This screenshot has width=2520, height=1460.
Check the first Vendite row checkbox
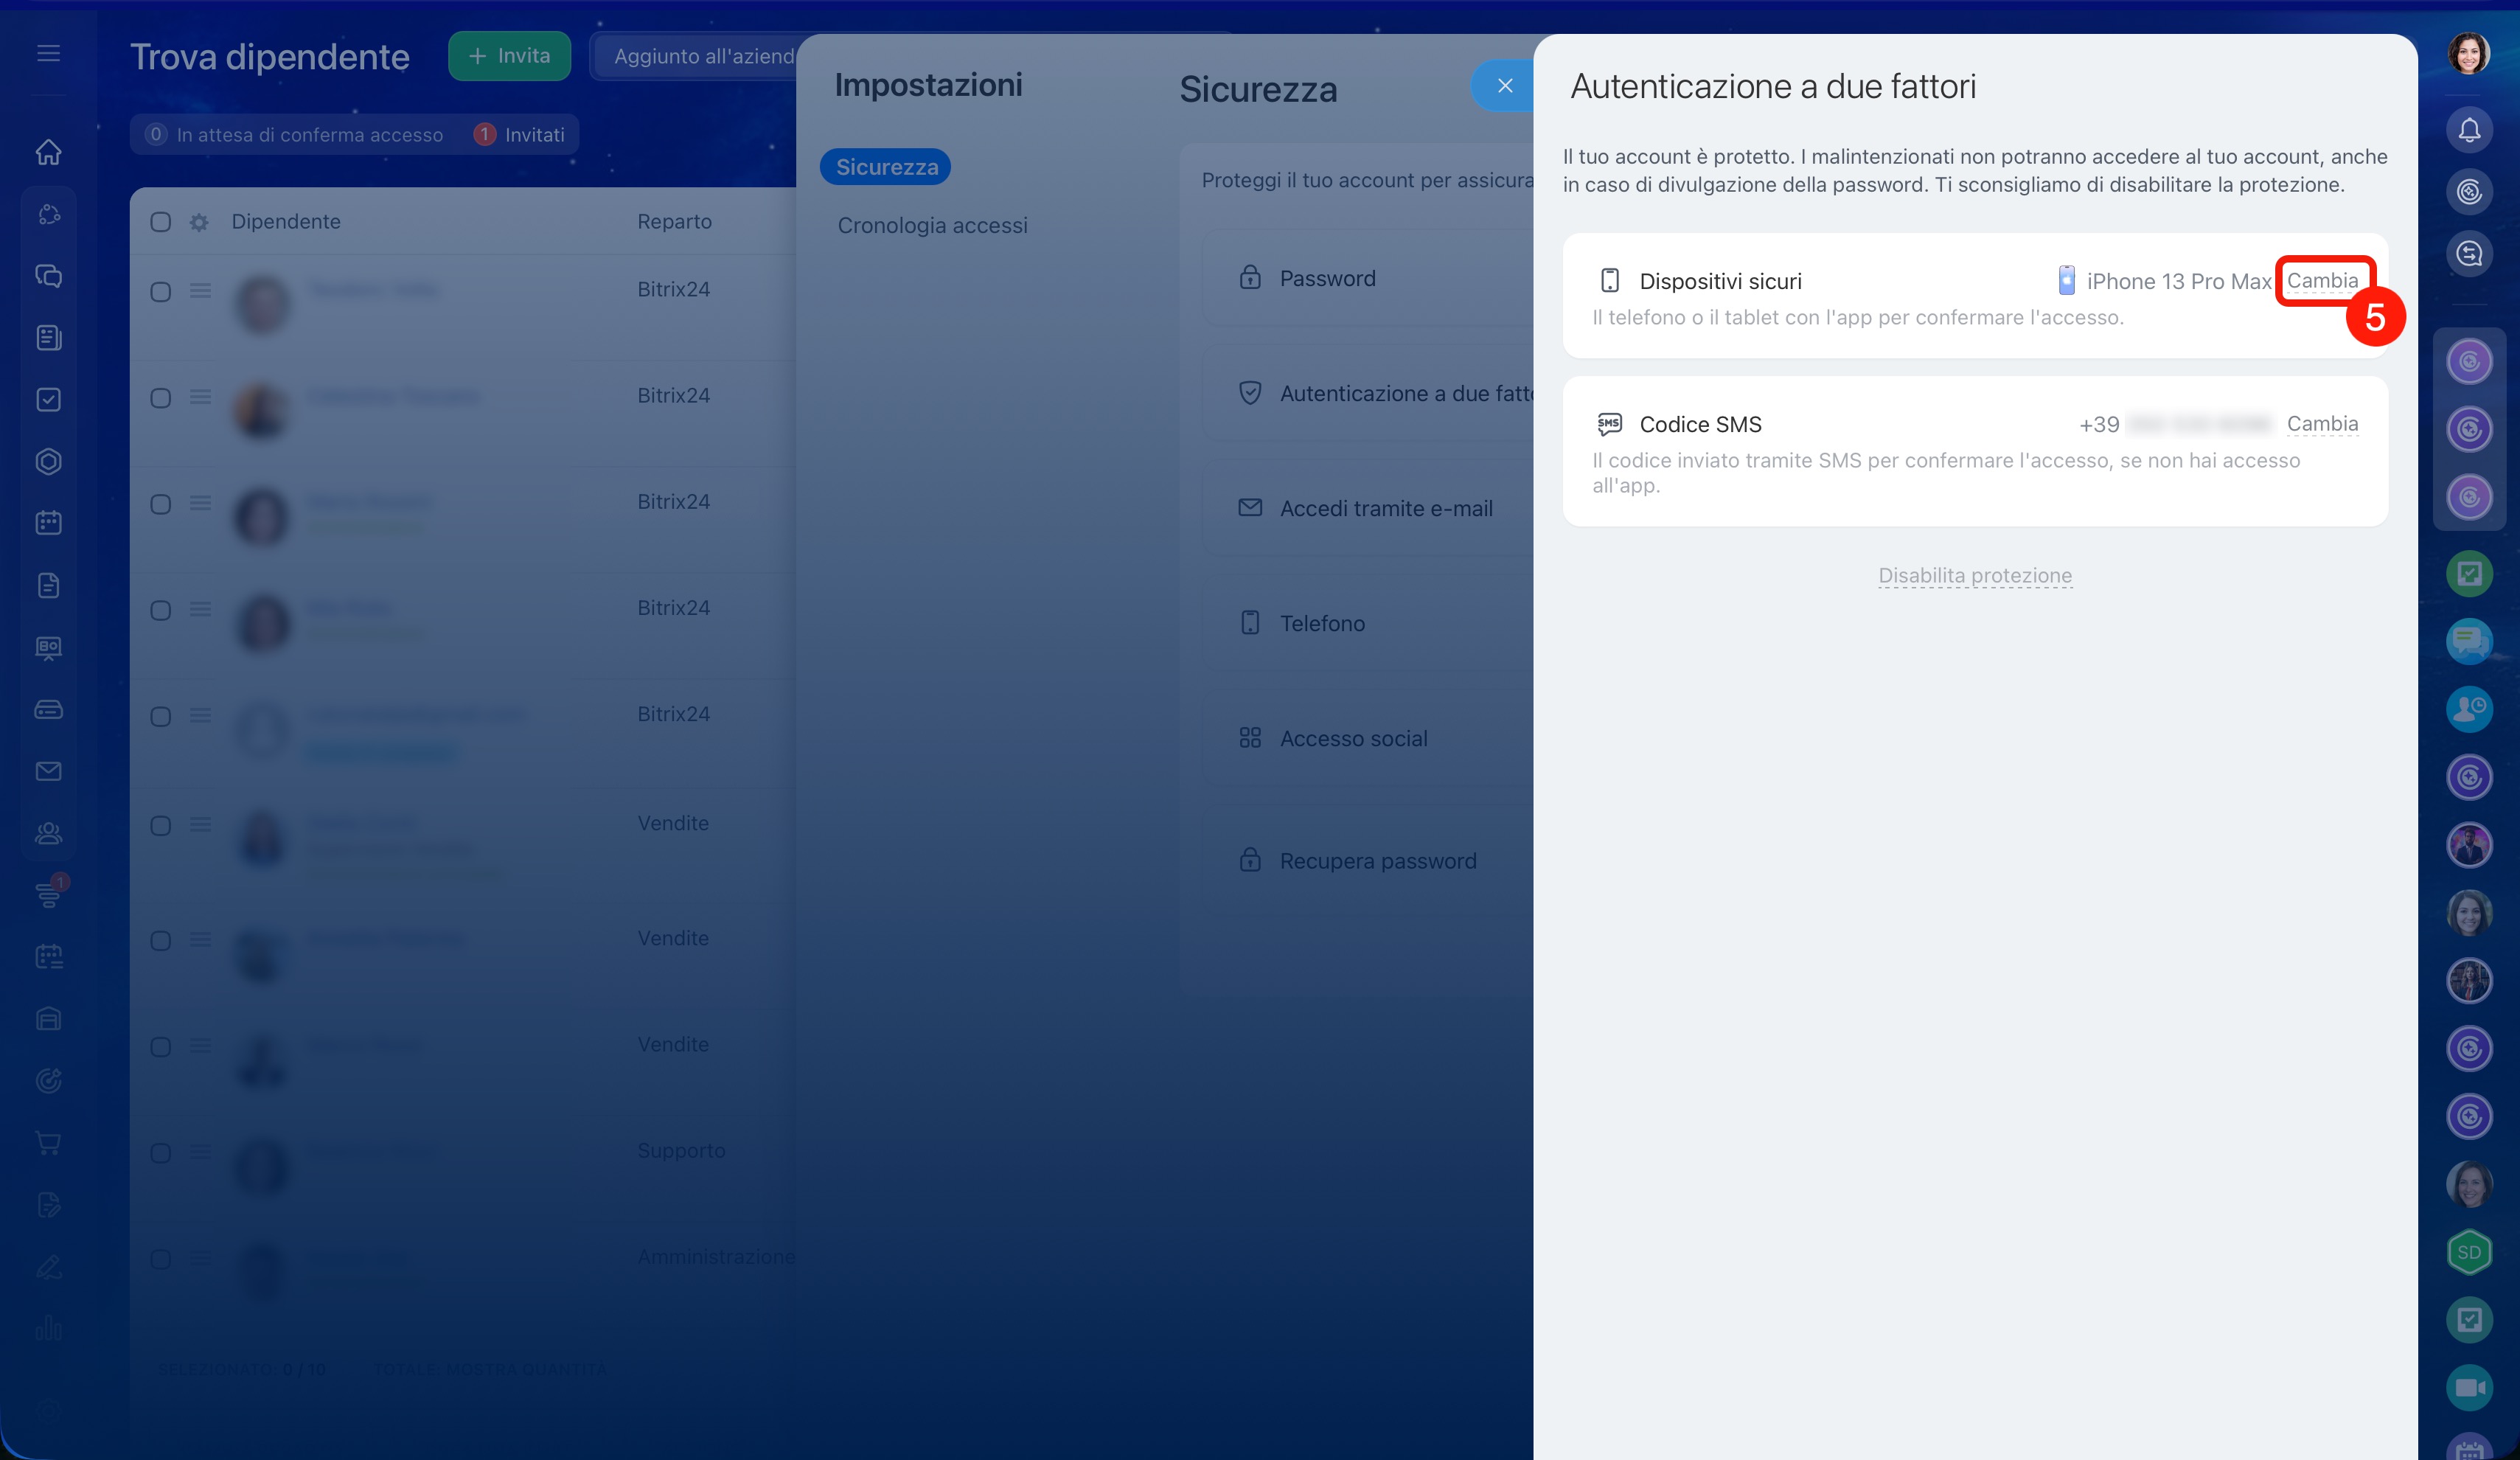coord(160,826)
